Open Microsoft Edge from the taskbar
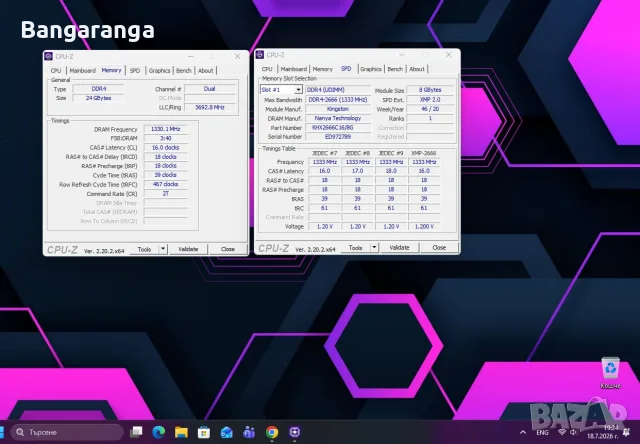Viewport: 640px width, 444px height. click(158, 432)
